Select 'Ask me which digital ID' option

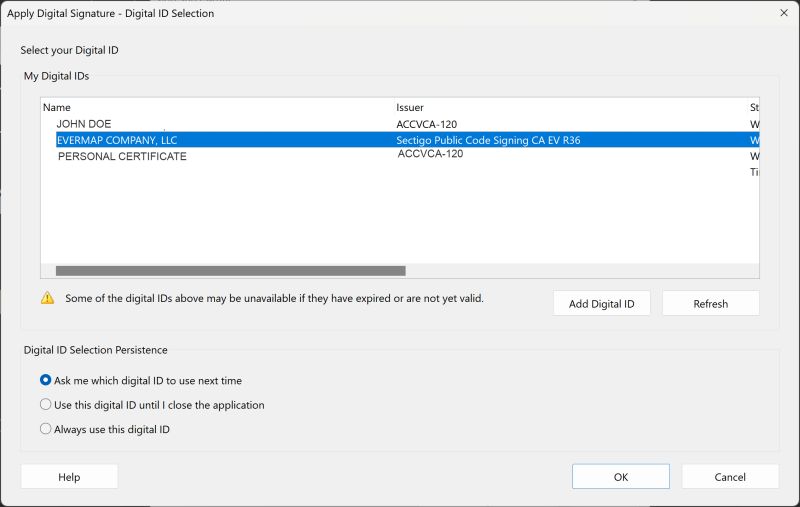[x=46, y=380]
